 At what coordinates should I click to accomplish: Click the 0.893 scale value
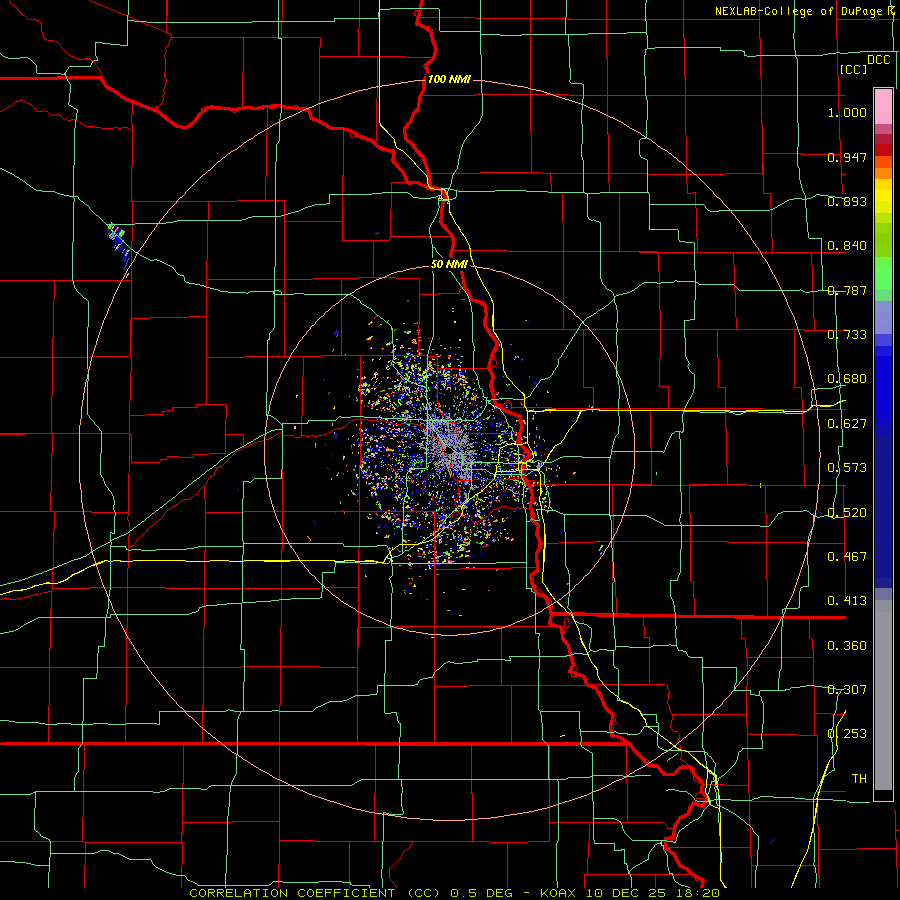[x=847, y=201]
